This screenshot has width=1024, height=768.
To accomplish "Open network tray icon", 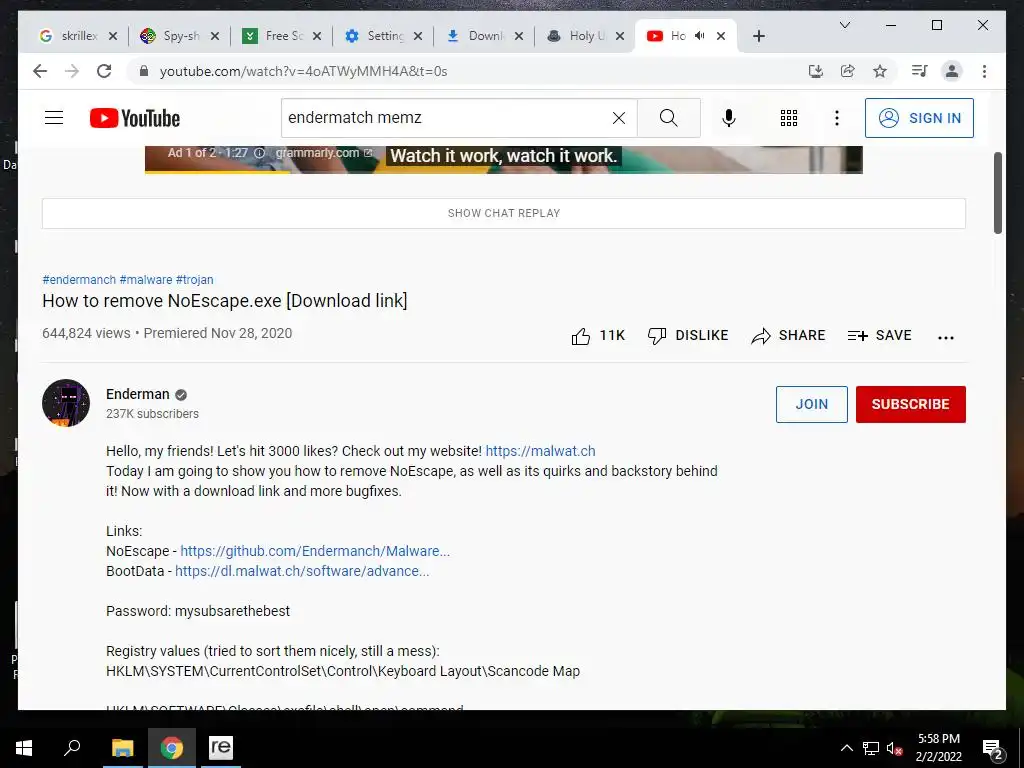I will click(x=871, y=748).
